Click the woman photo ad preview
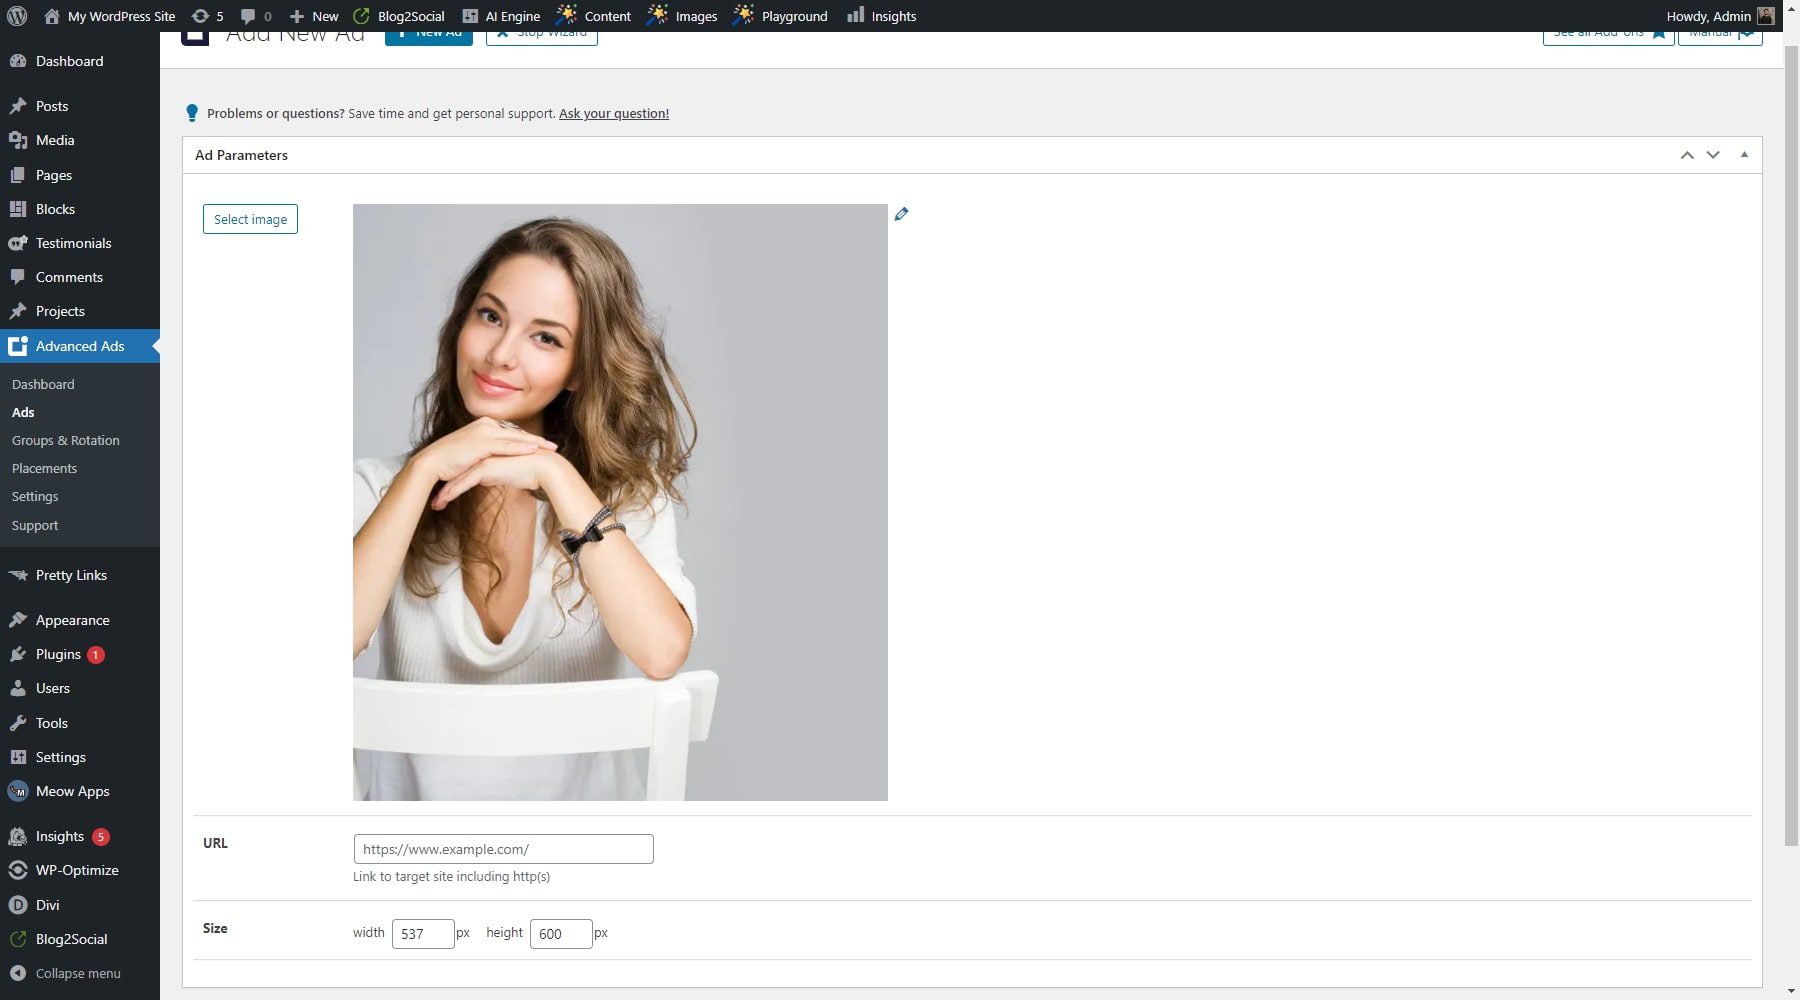Screen dimensions: 1800x1000 click(x=620, y=500)
